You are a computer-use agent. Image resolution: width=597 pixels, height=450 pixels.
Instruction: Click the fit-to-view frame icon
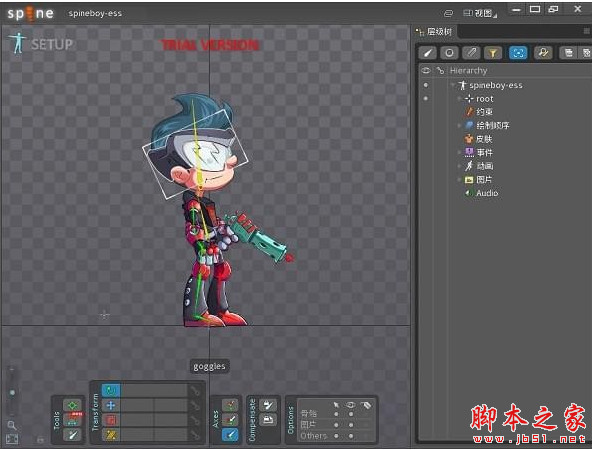pos(12,439)
